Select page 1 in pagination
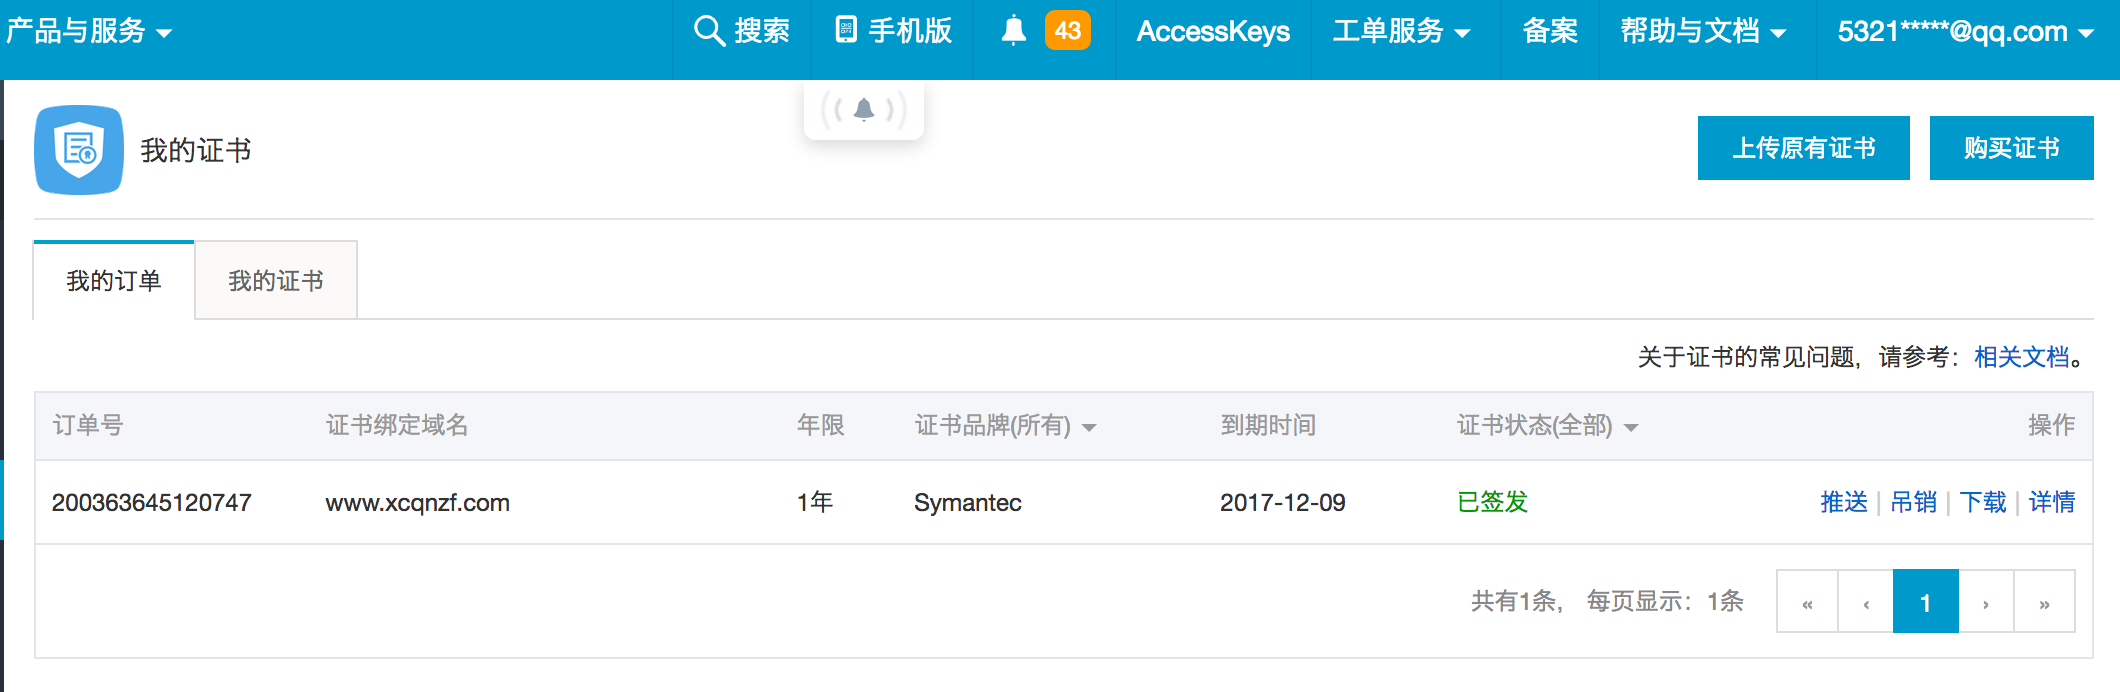The height and width of the screenshot is (692, 2120). (x=1925, y=602)
